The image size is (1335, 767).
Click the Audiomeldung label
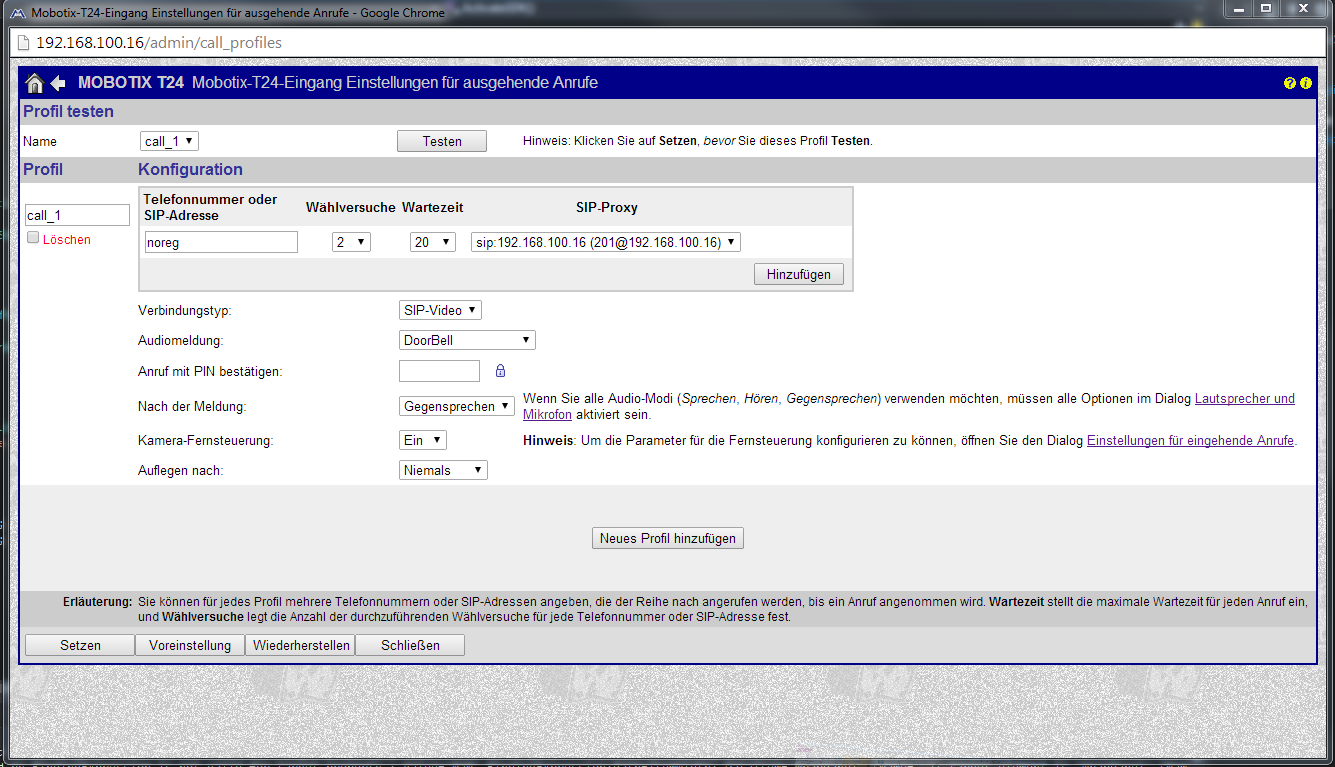(x=180, y=341)
